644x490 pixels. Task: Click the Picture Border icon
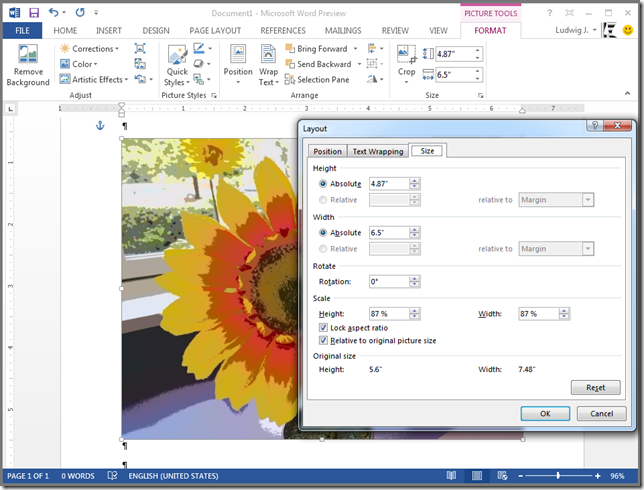(x=199, y=48)
